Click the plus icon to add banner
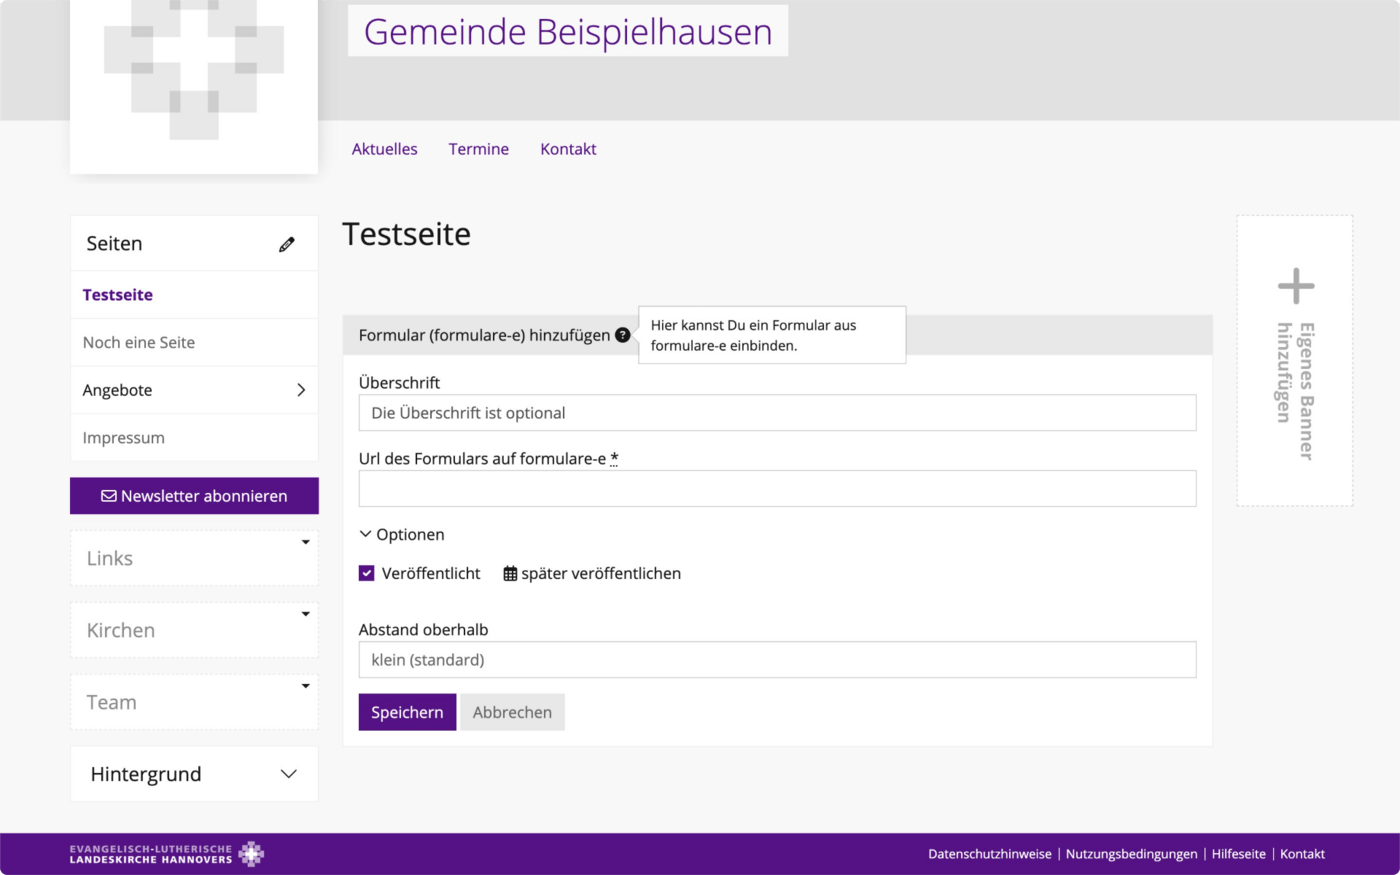This screenshot has height=875, width=1400. click(1296, 286)
